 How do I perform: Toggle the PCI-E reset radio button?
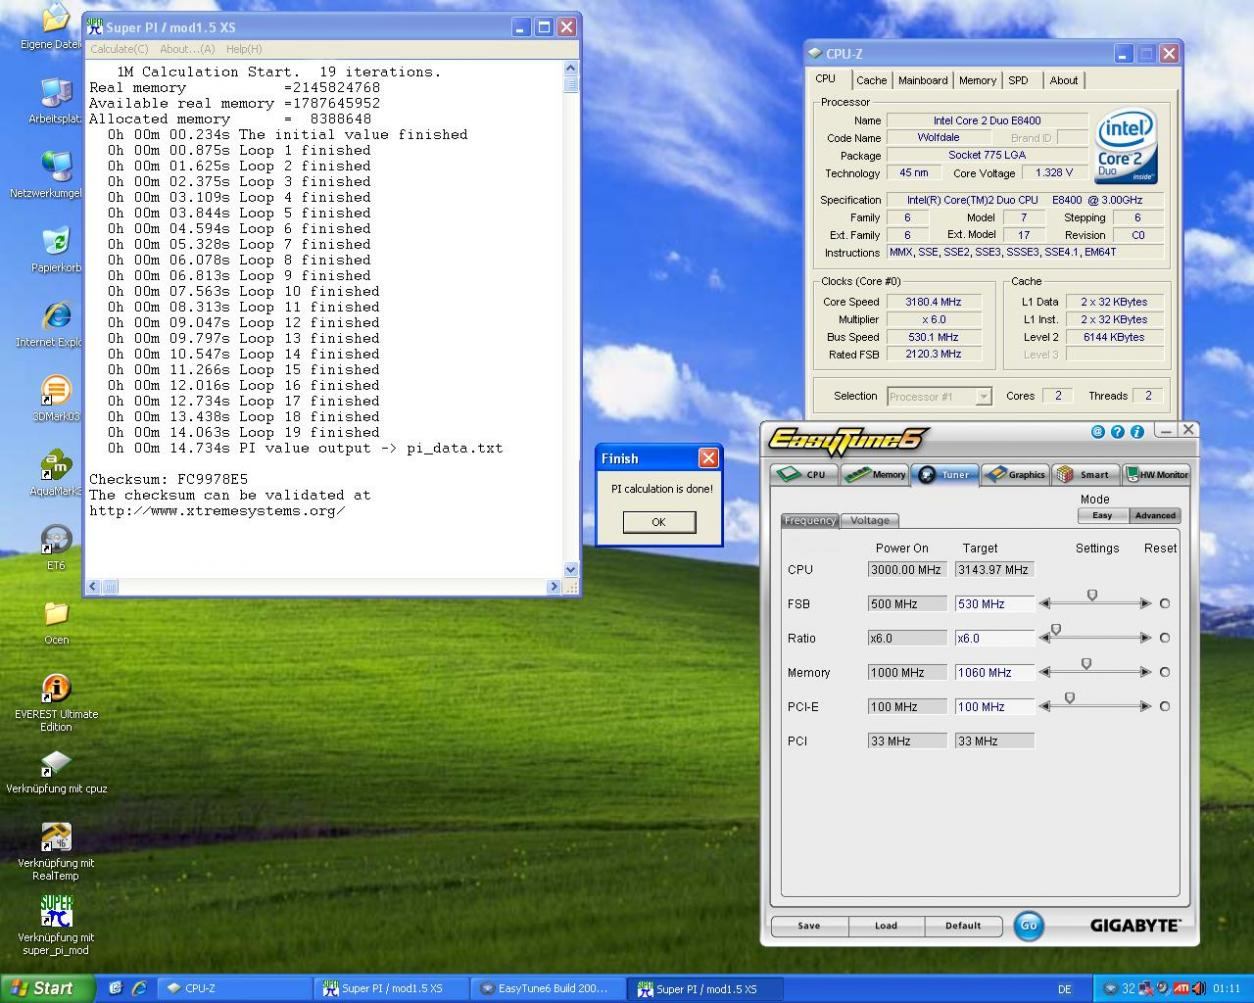coord(1165,706)
